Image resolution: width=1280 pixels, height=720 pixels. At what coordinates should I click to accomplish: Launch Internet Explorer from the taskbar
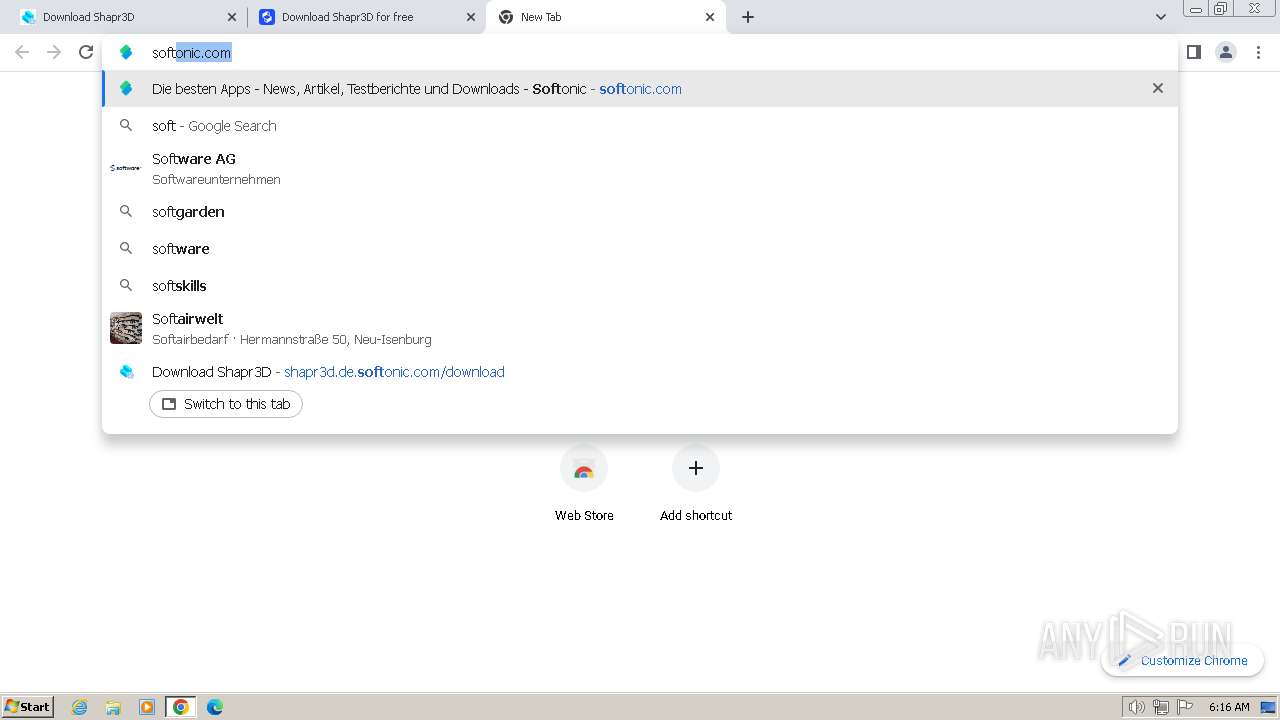[x=80, y=707]
